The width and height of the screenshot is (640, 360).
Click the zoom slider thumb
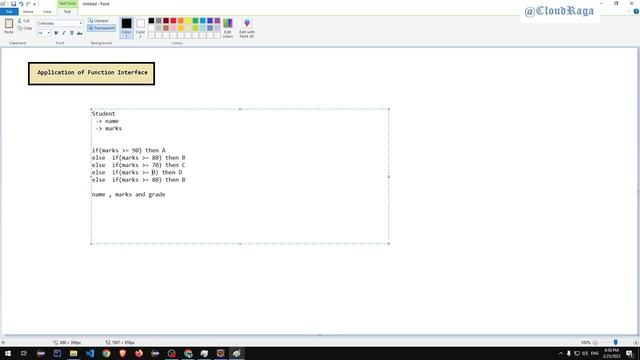(616, 342)
